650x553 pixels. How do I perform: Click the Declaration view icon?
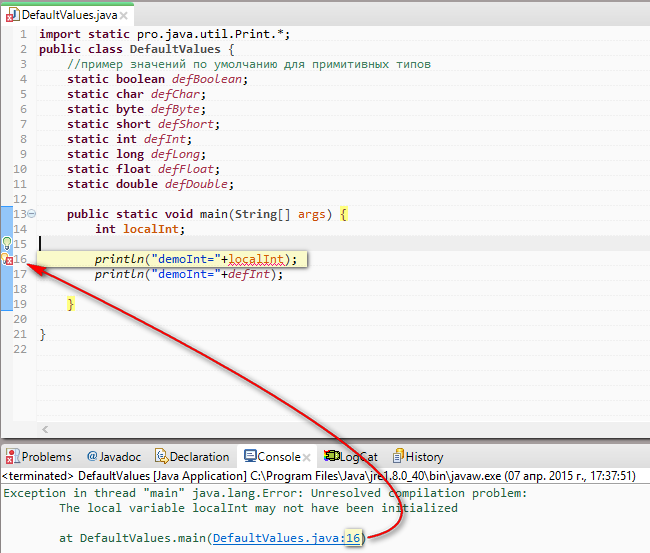coord(160,457)
